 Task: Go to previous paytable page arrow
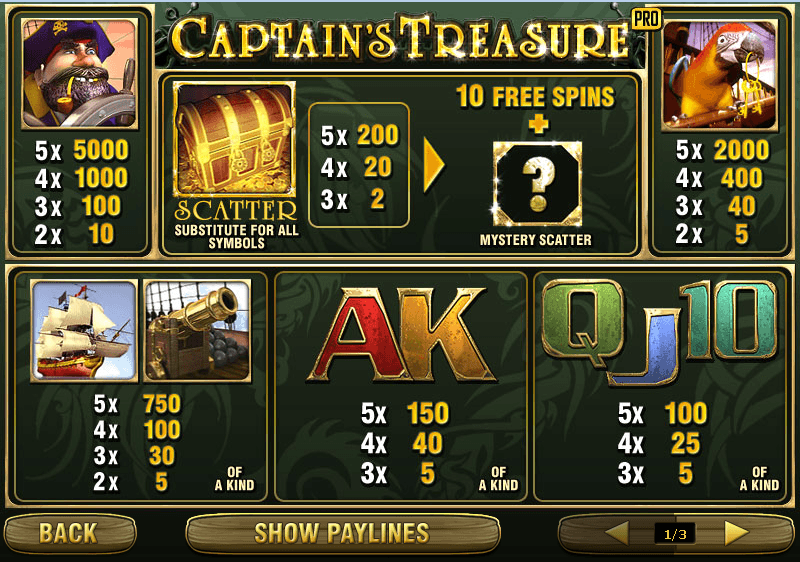[617, 533]
